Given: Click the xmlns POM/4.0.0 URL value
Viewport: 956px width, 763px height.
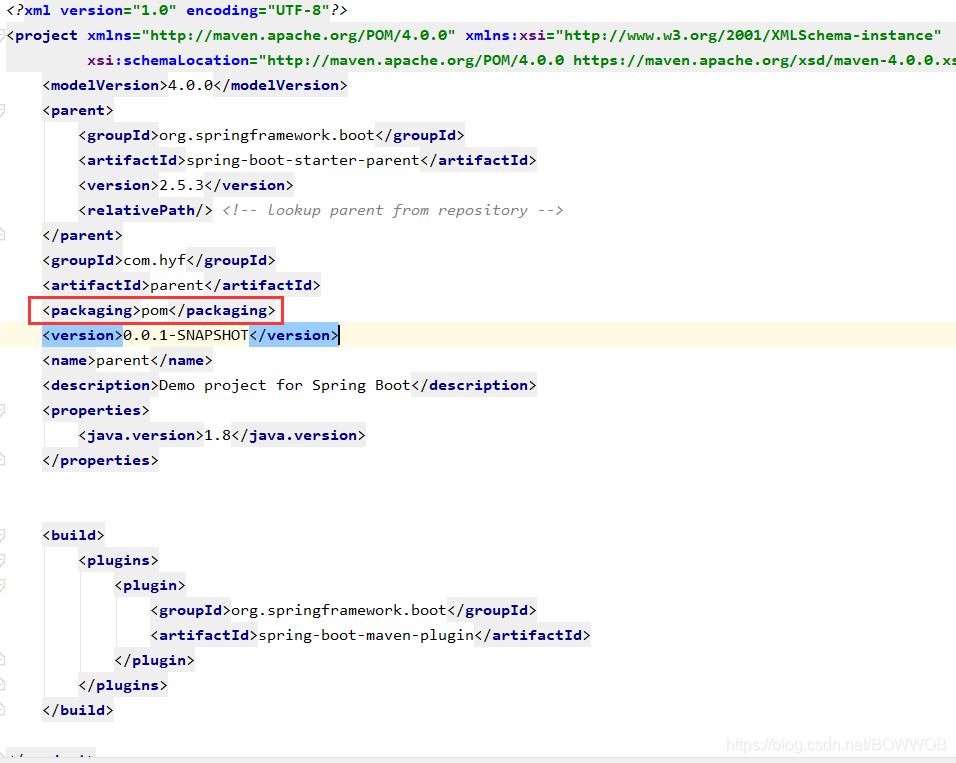Looking at the screenshot, I should (x=298, y=35).
